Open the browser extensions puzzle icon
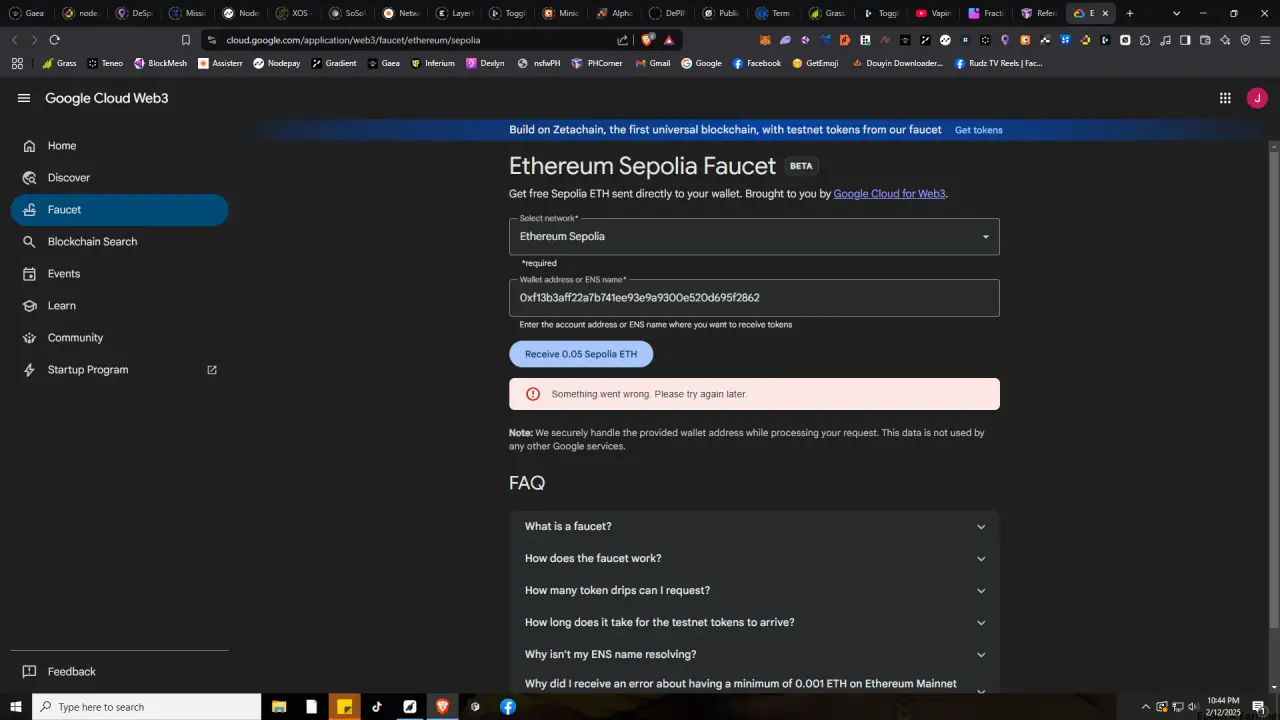 coord(1145,40)
